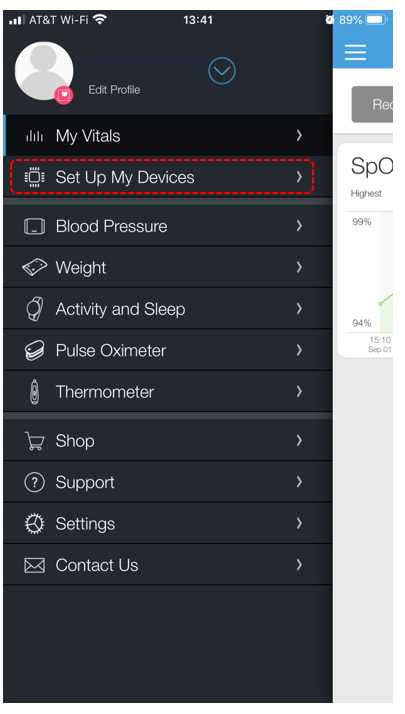Open the Activity and Sleep menu item

(168, 309)
